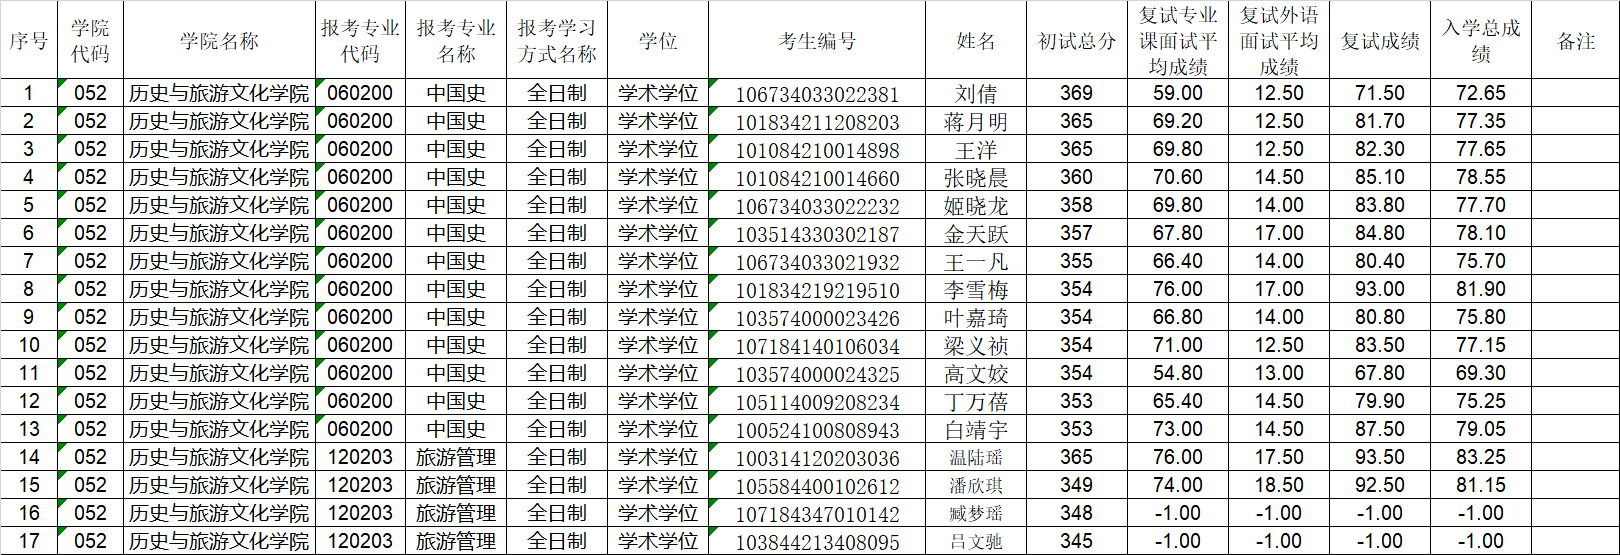Screen dimensions: 1620x555
Task: Select the name cell 蒋月明
Action: (x=975, y=122)
